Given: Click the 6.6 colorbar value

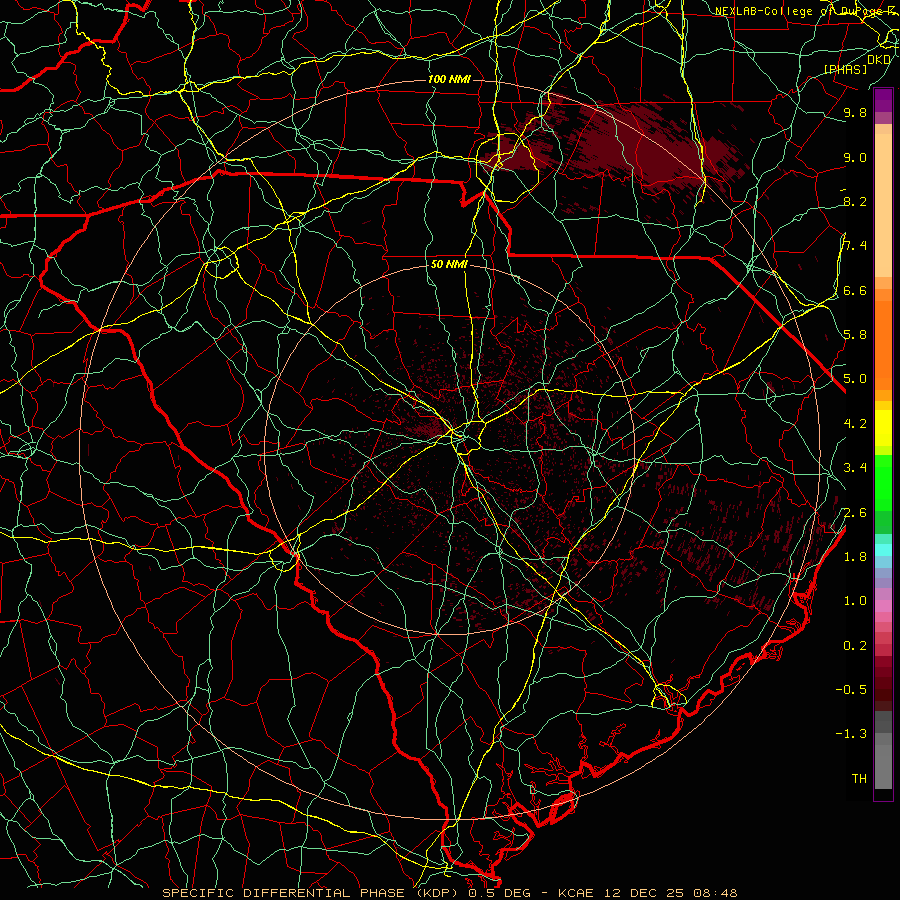Looking at the screenshot, I should pos(855,290).
